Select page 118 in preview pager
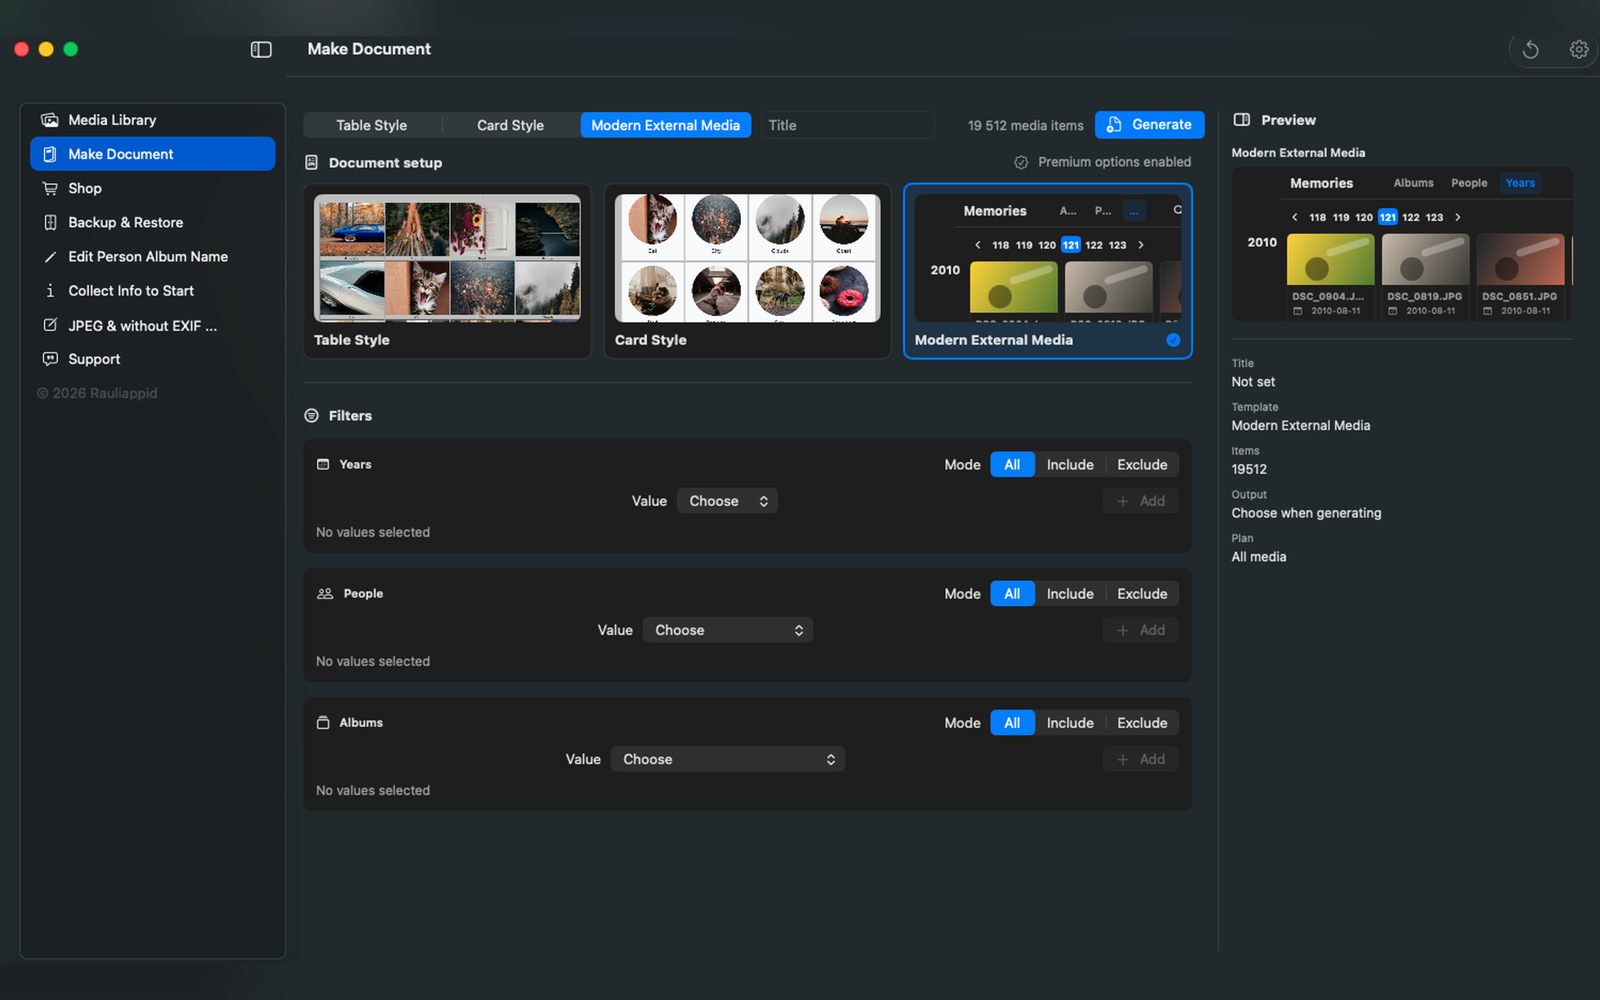The width and height of the screenshot is (1600, 1000). pos(1317,217)
